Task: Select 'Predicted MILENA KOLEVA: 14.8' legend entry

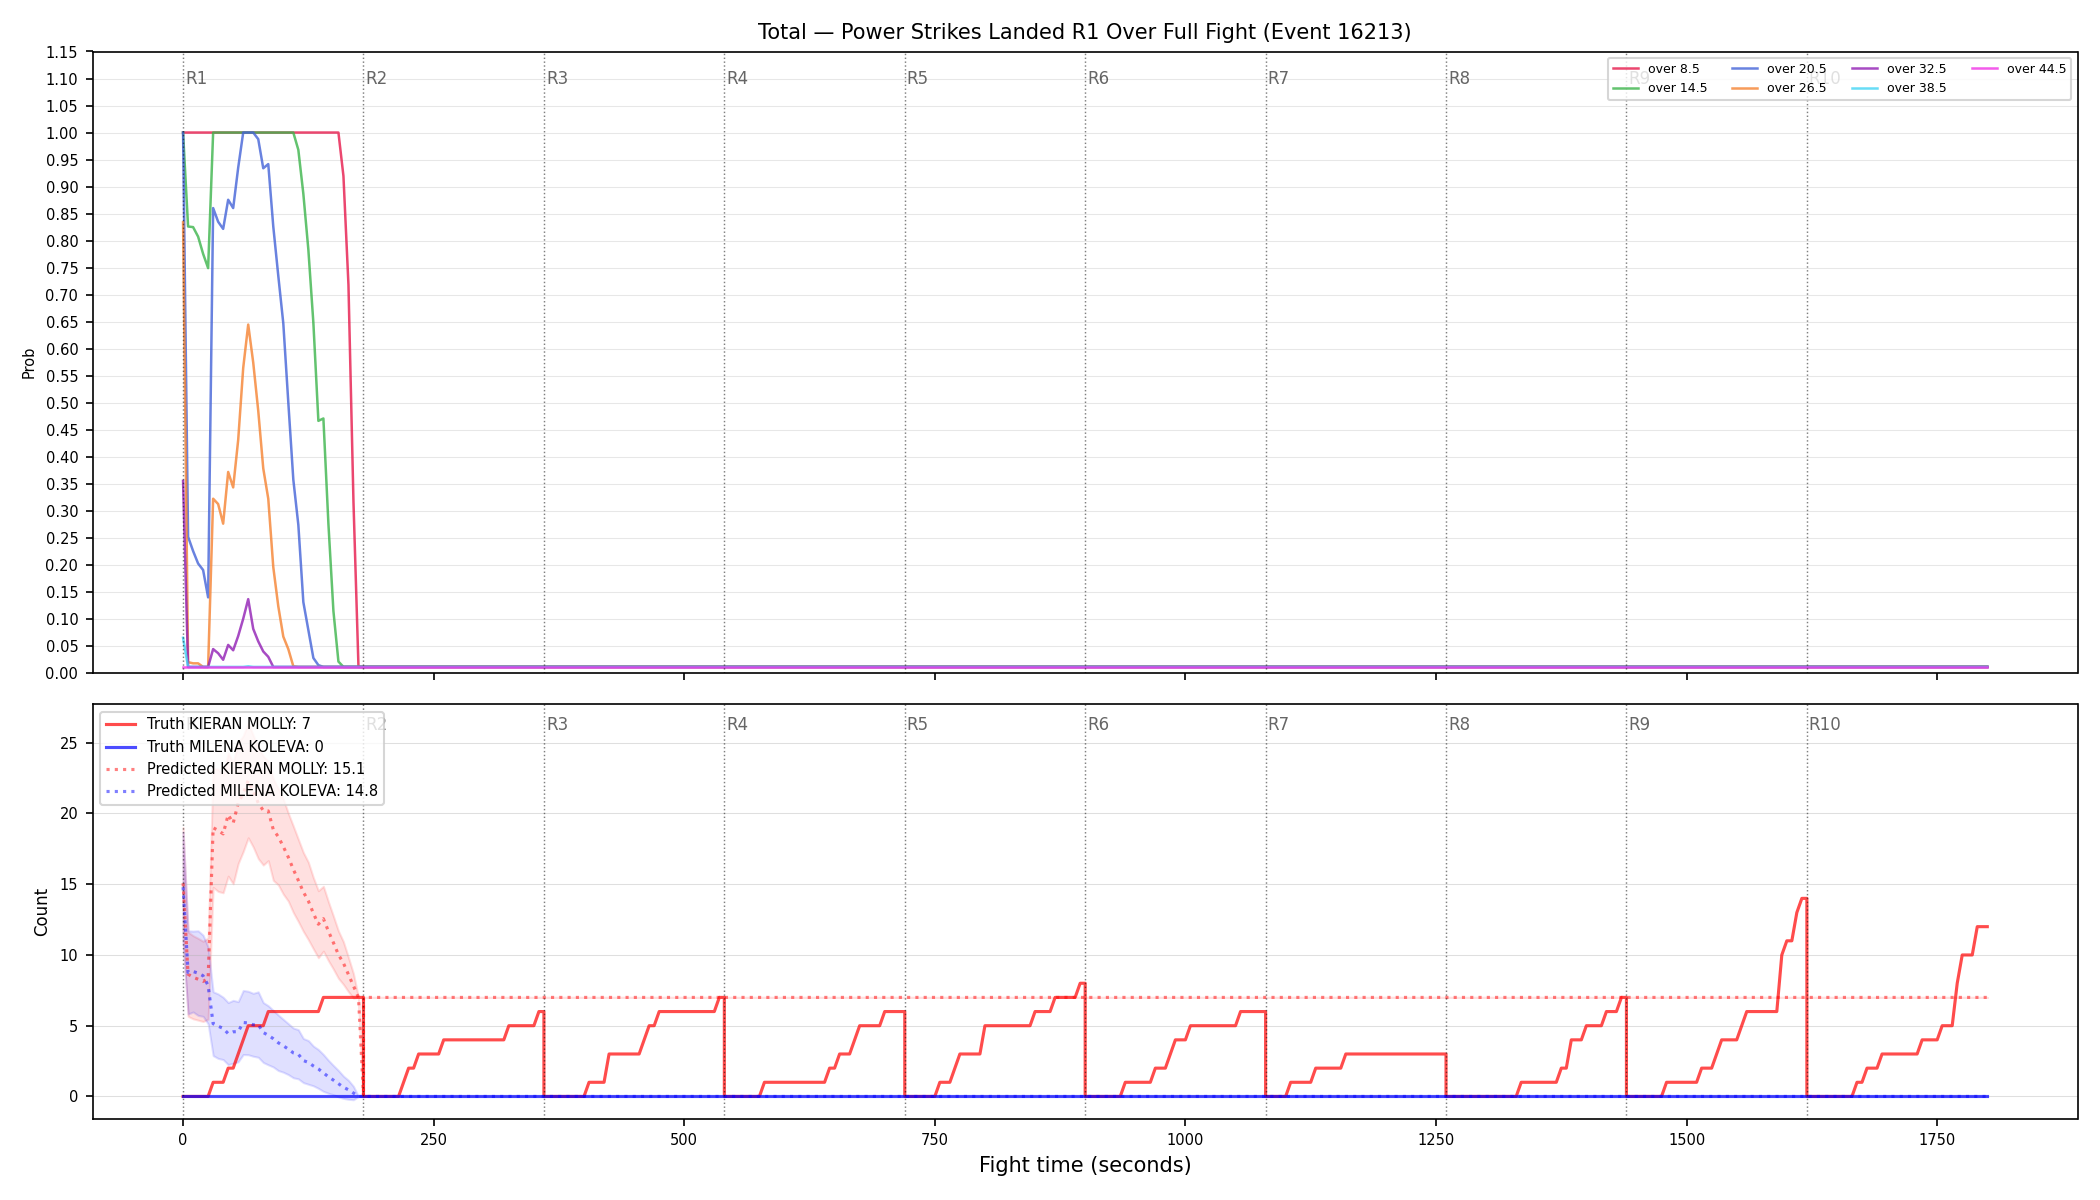Action: (241, 791)
